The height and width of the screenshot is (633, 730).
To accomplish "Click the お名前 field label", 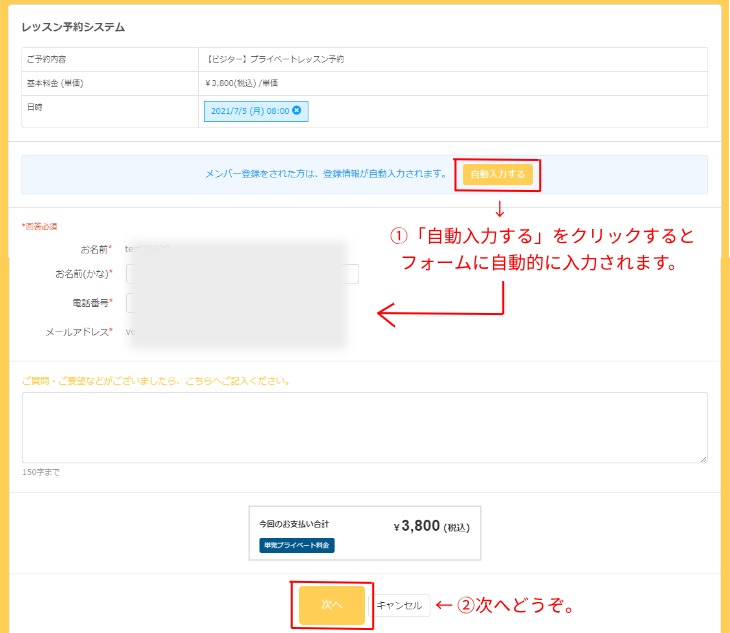I will tap(95, 247).
